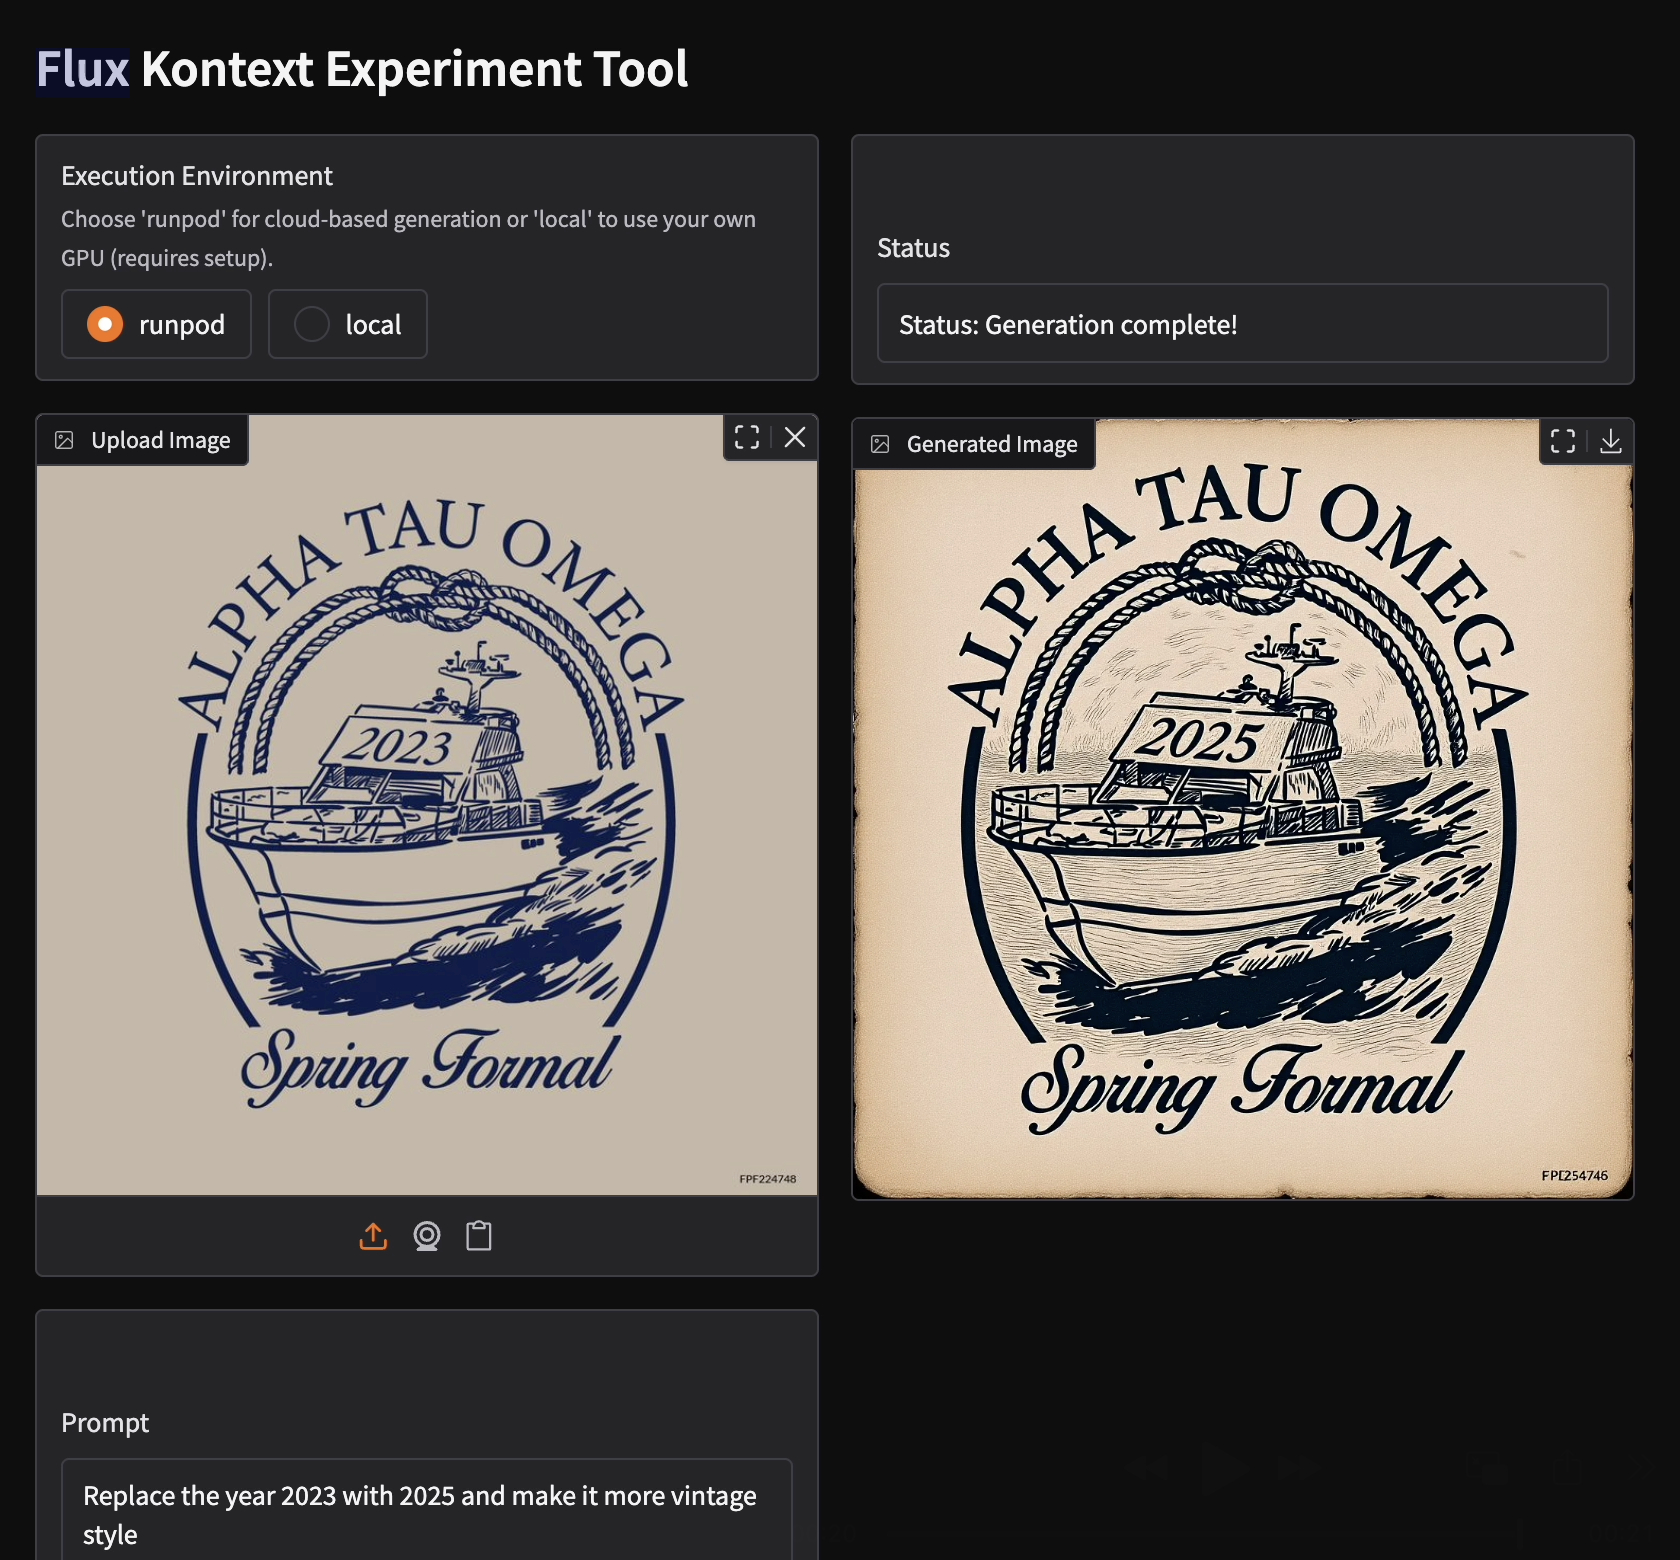
Task: Download the generated image
Action: [1611, 441]
